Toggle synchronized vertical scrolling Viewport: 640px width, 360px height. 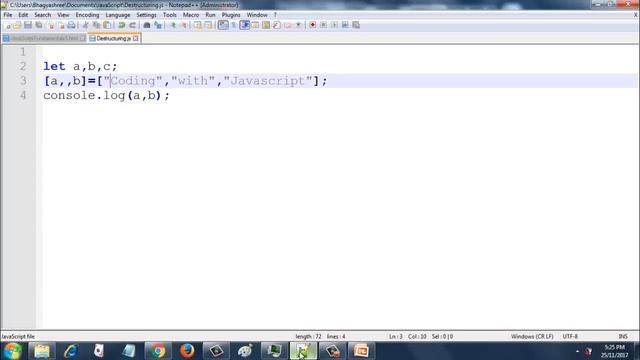point(198,25)
